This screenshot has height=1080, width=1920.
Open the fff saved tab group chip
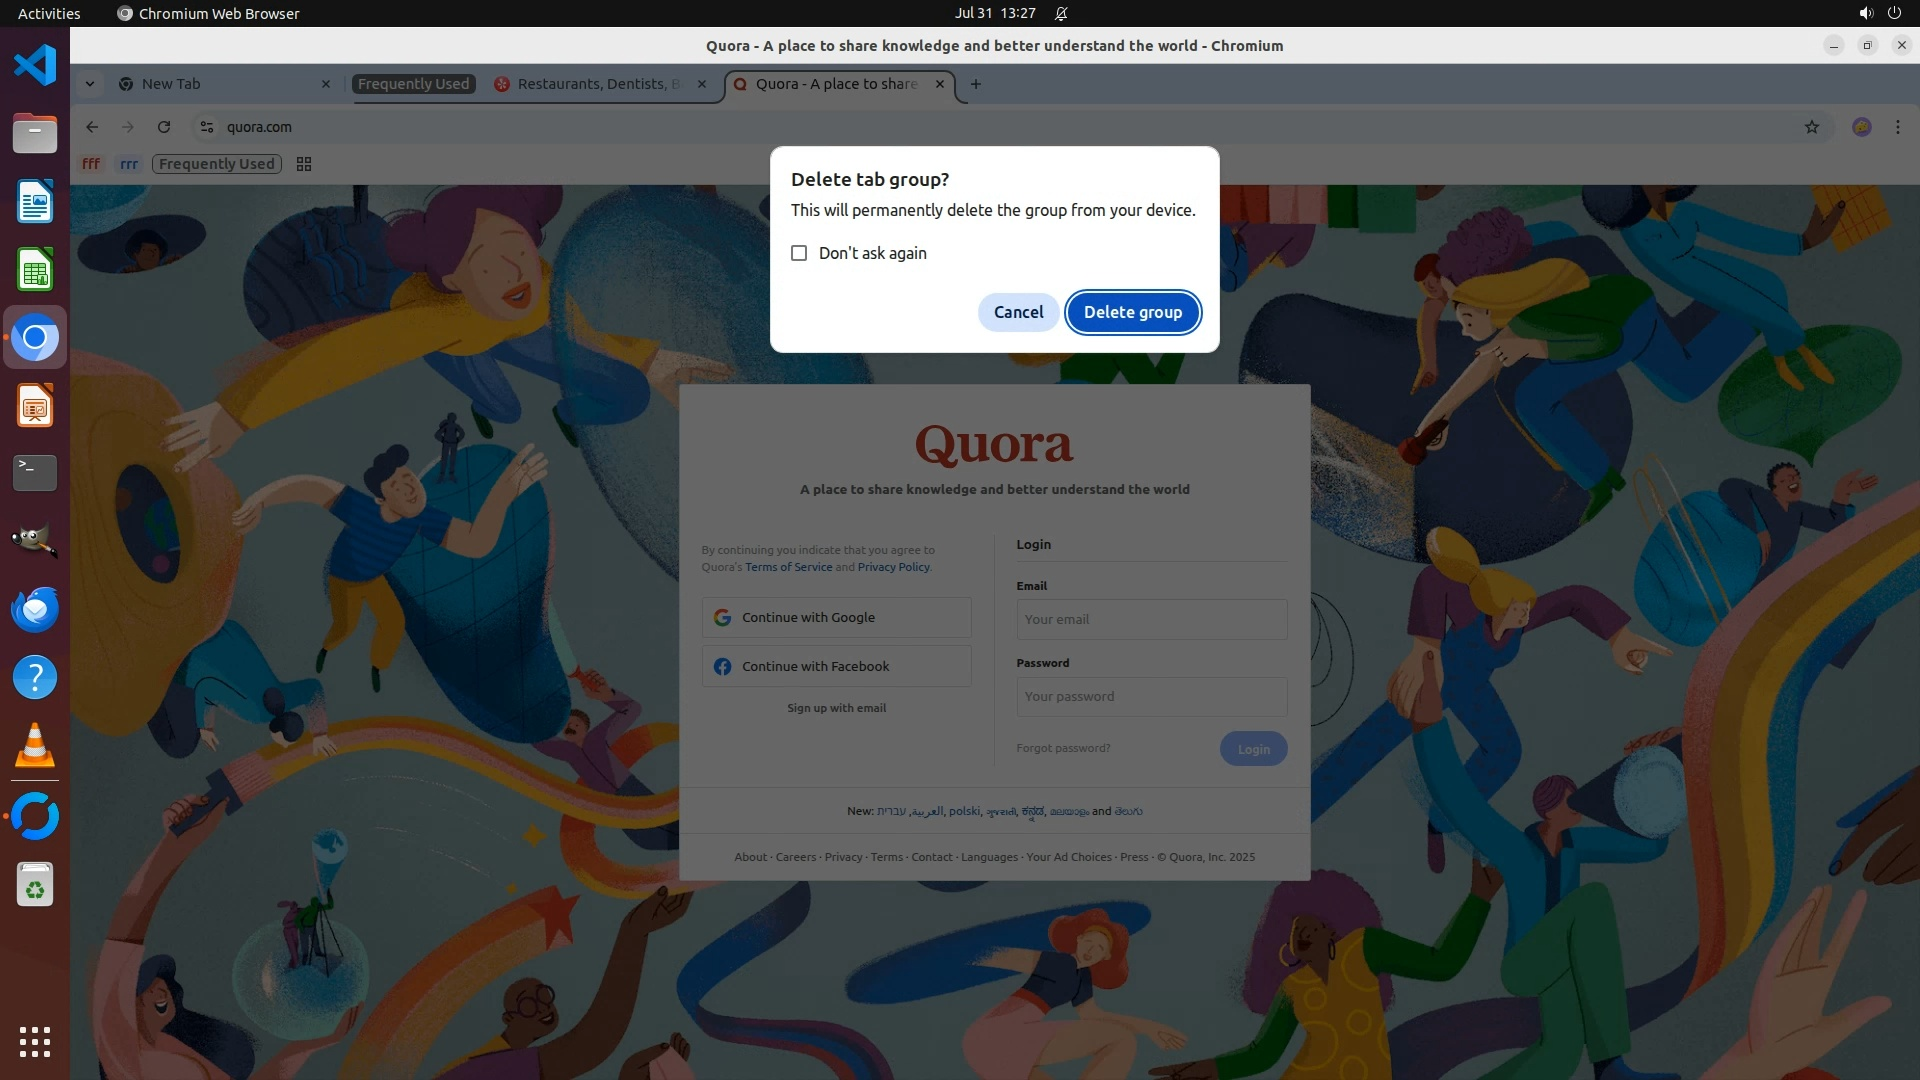point(91,164)
